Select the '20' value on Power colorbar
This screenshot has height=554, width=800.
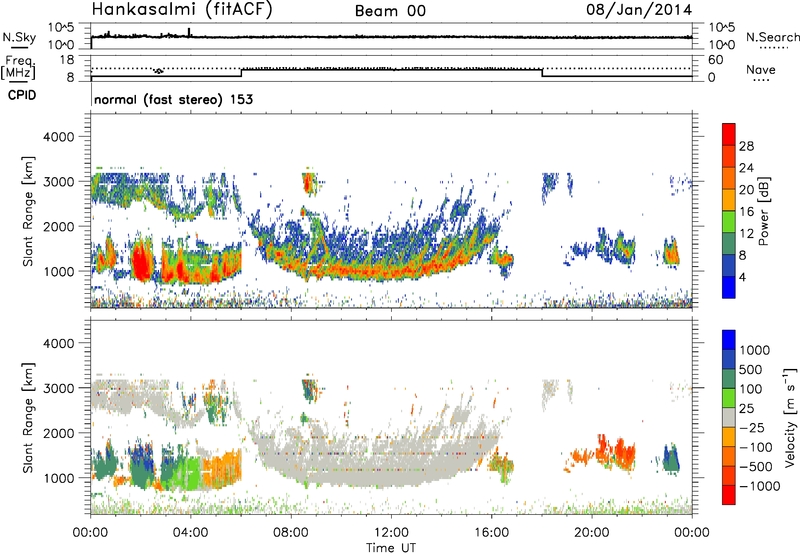point(746,190)
